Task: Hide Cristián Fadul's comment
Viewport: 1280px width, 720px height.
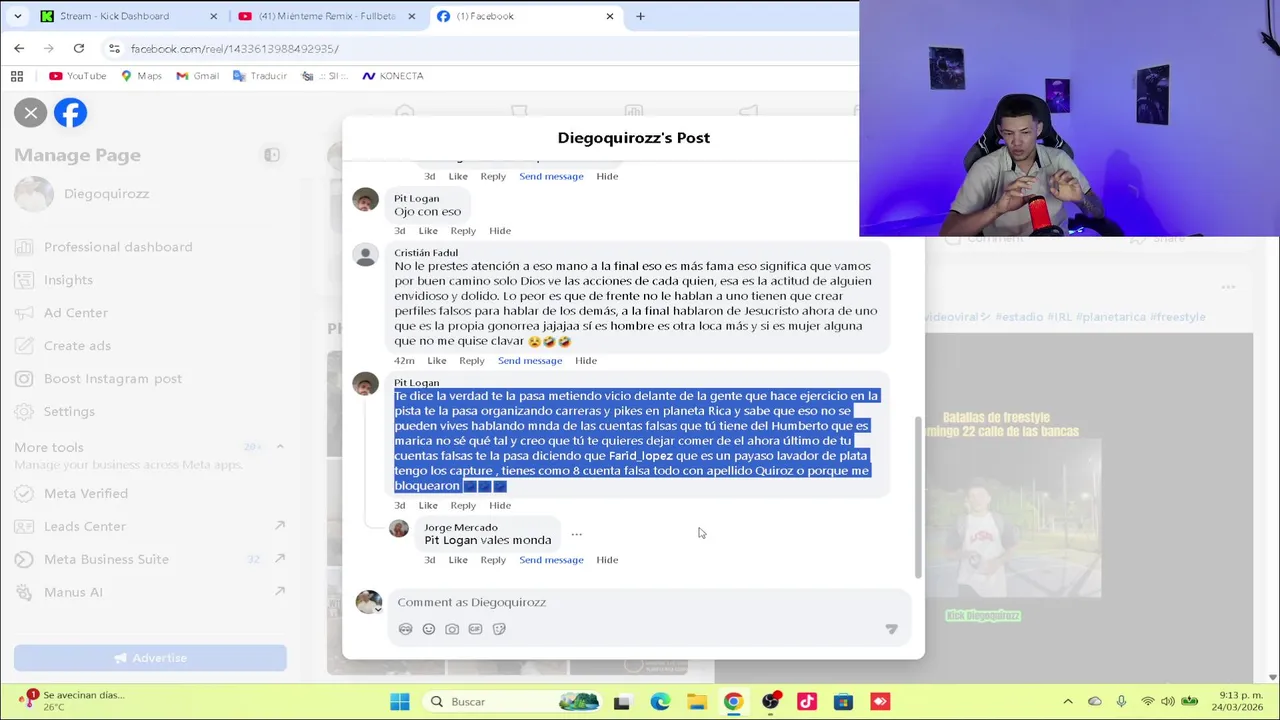Action: click(x=586, y=361)
